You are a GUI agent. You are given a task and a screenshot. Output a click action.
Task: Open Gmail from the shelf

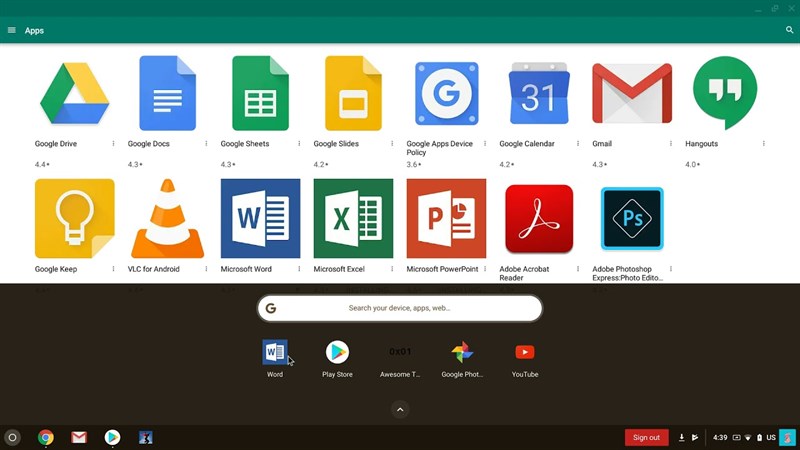click(79, 437)
